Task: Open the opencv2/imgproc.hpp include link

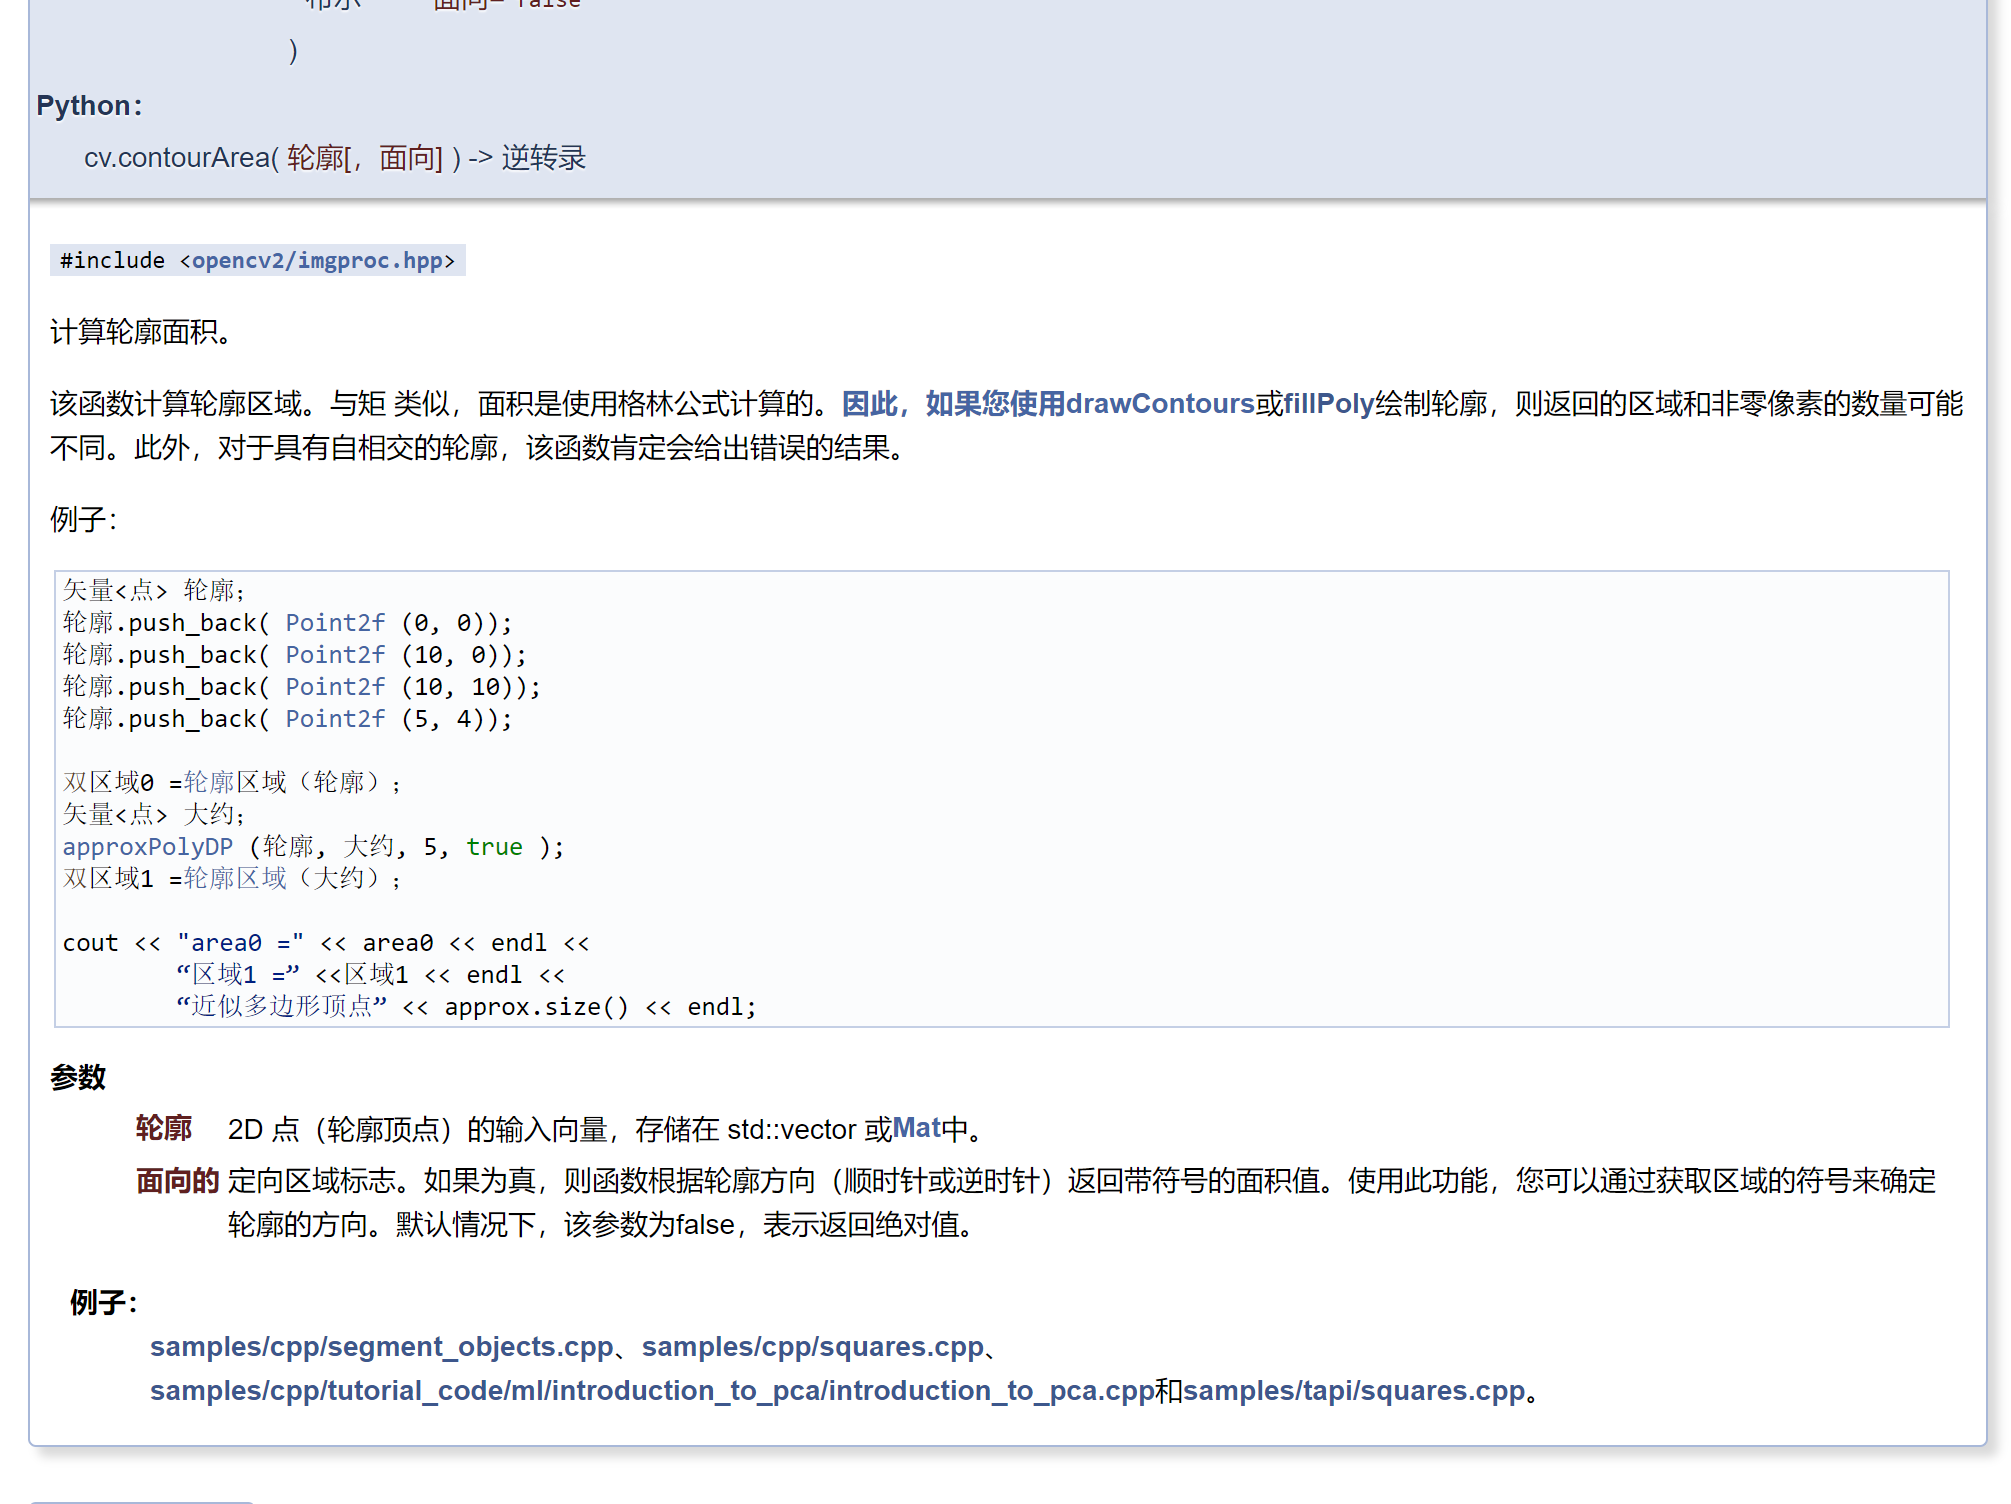Action: tap(317, 261)
